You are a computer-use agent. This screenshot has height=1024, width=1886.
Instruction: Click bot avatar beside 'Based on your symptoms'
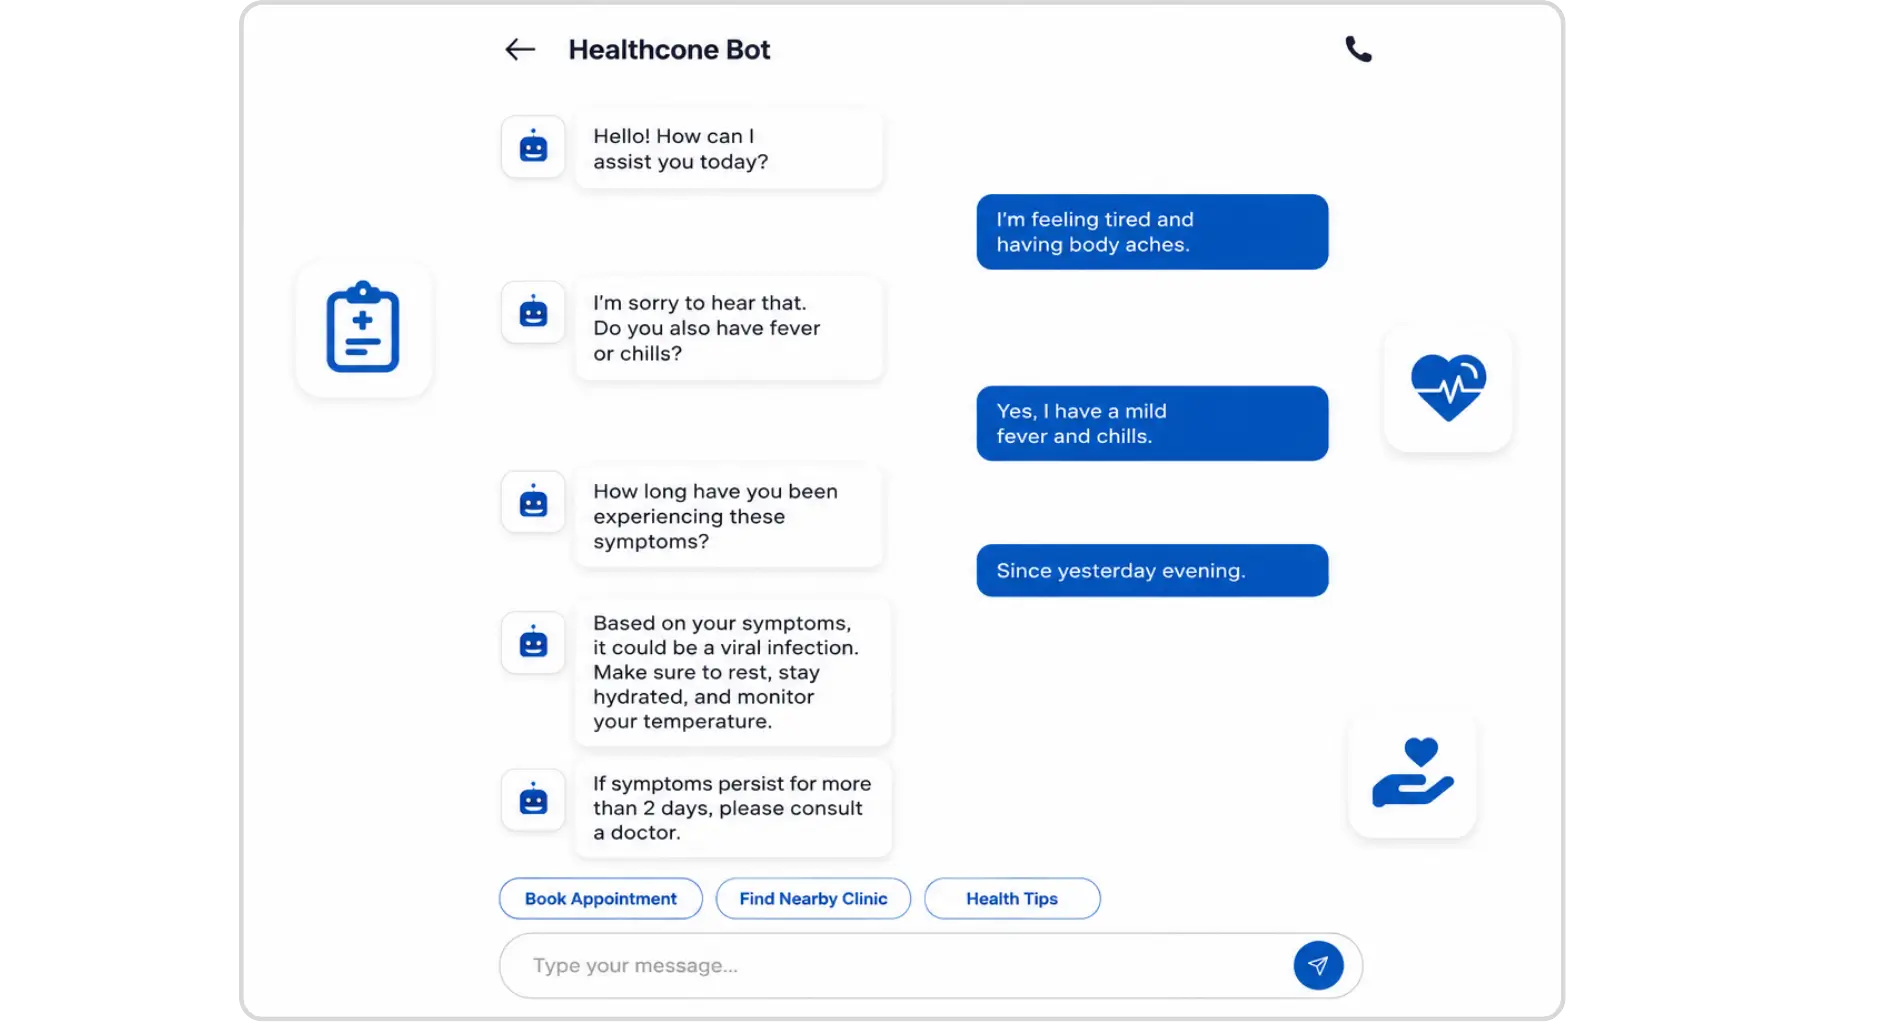coord(533,642)
